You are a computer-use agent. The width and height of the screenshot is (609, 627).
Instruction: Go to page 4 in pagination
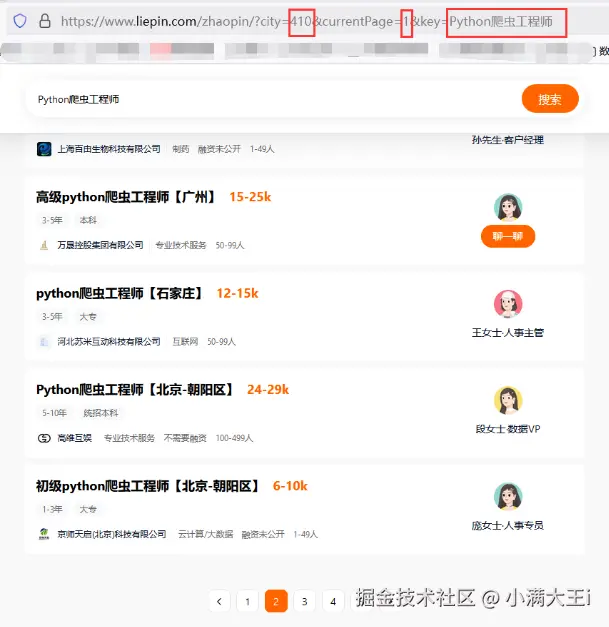[333, 601]
